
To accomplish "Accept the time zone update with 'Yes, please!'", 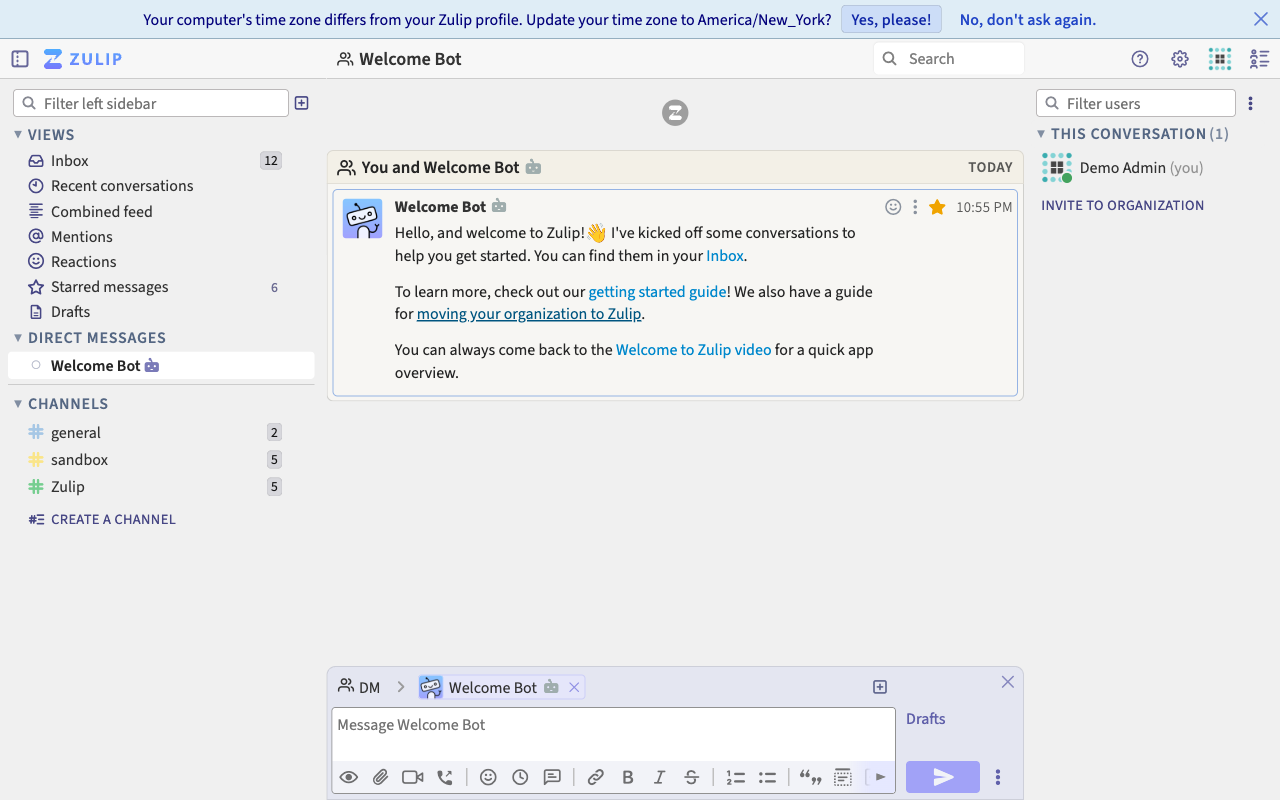I will point(891,19).
